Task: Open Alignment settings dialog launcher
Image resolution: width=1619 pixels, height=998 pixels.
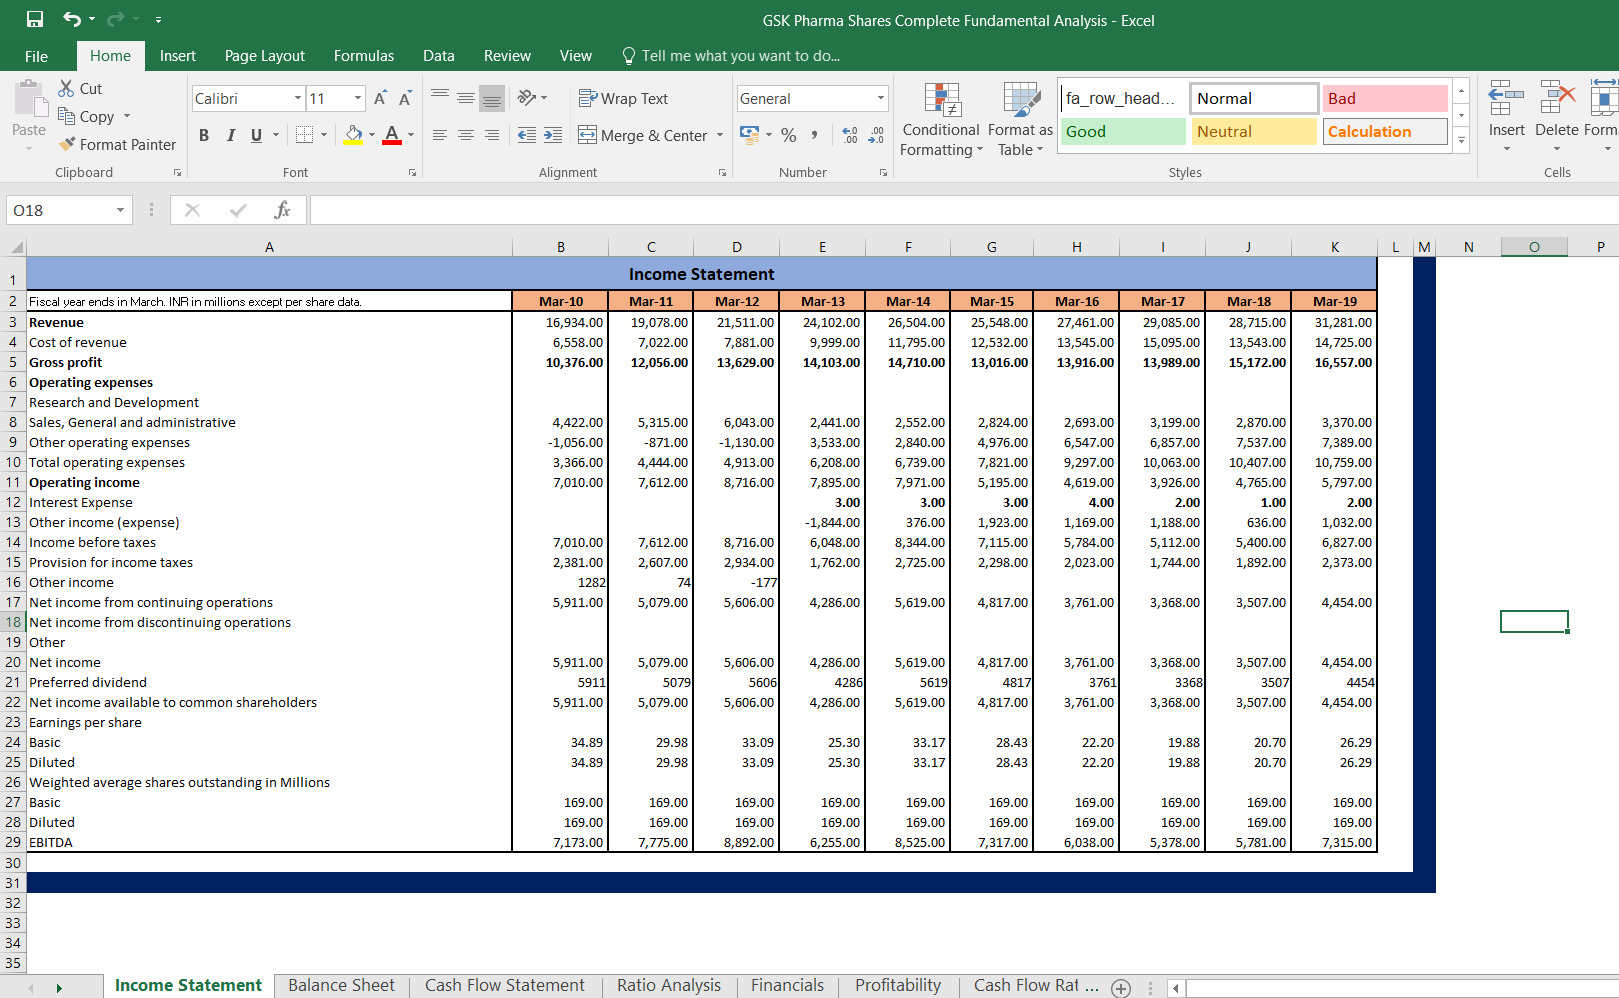Action: coord(722,173)
